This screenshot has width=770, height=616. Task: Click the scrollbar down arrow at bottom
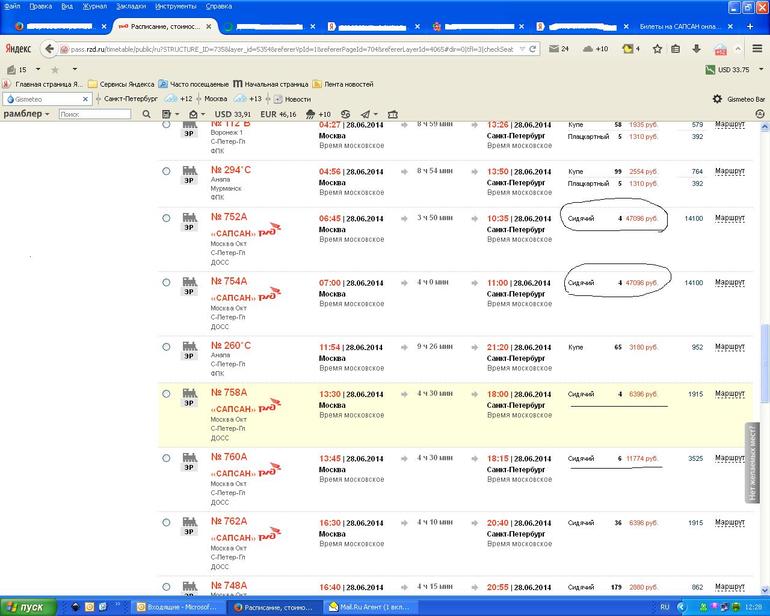[765, 589]
